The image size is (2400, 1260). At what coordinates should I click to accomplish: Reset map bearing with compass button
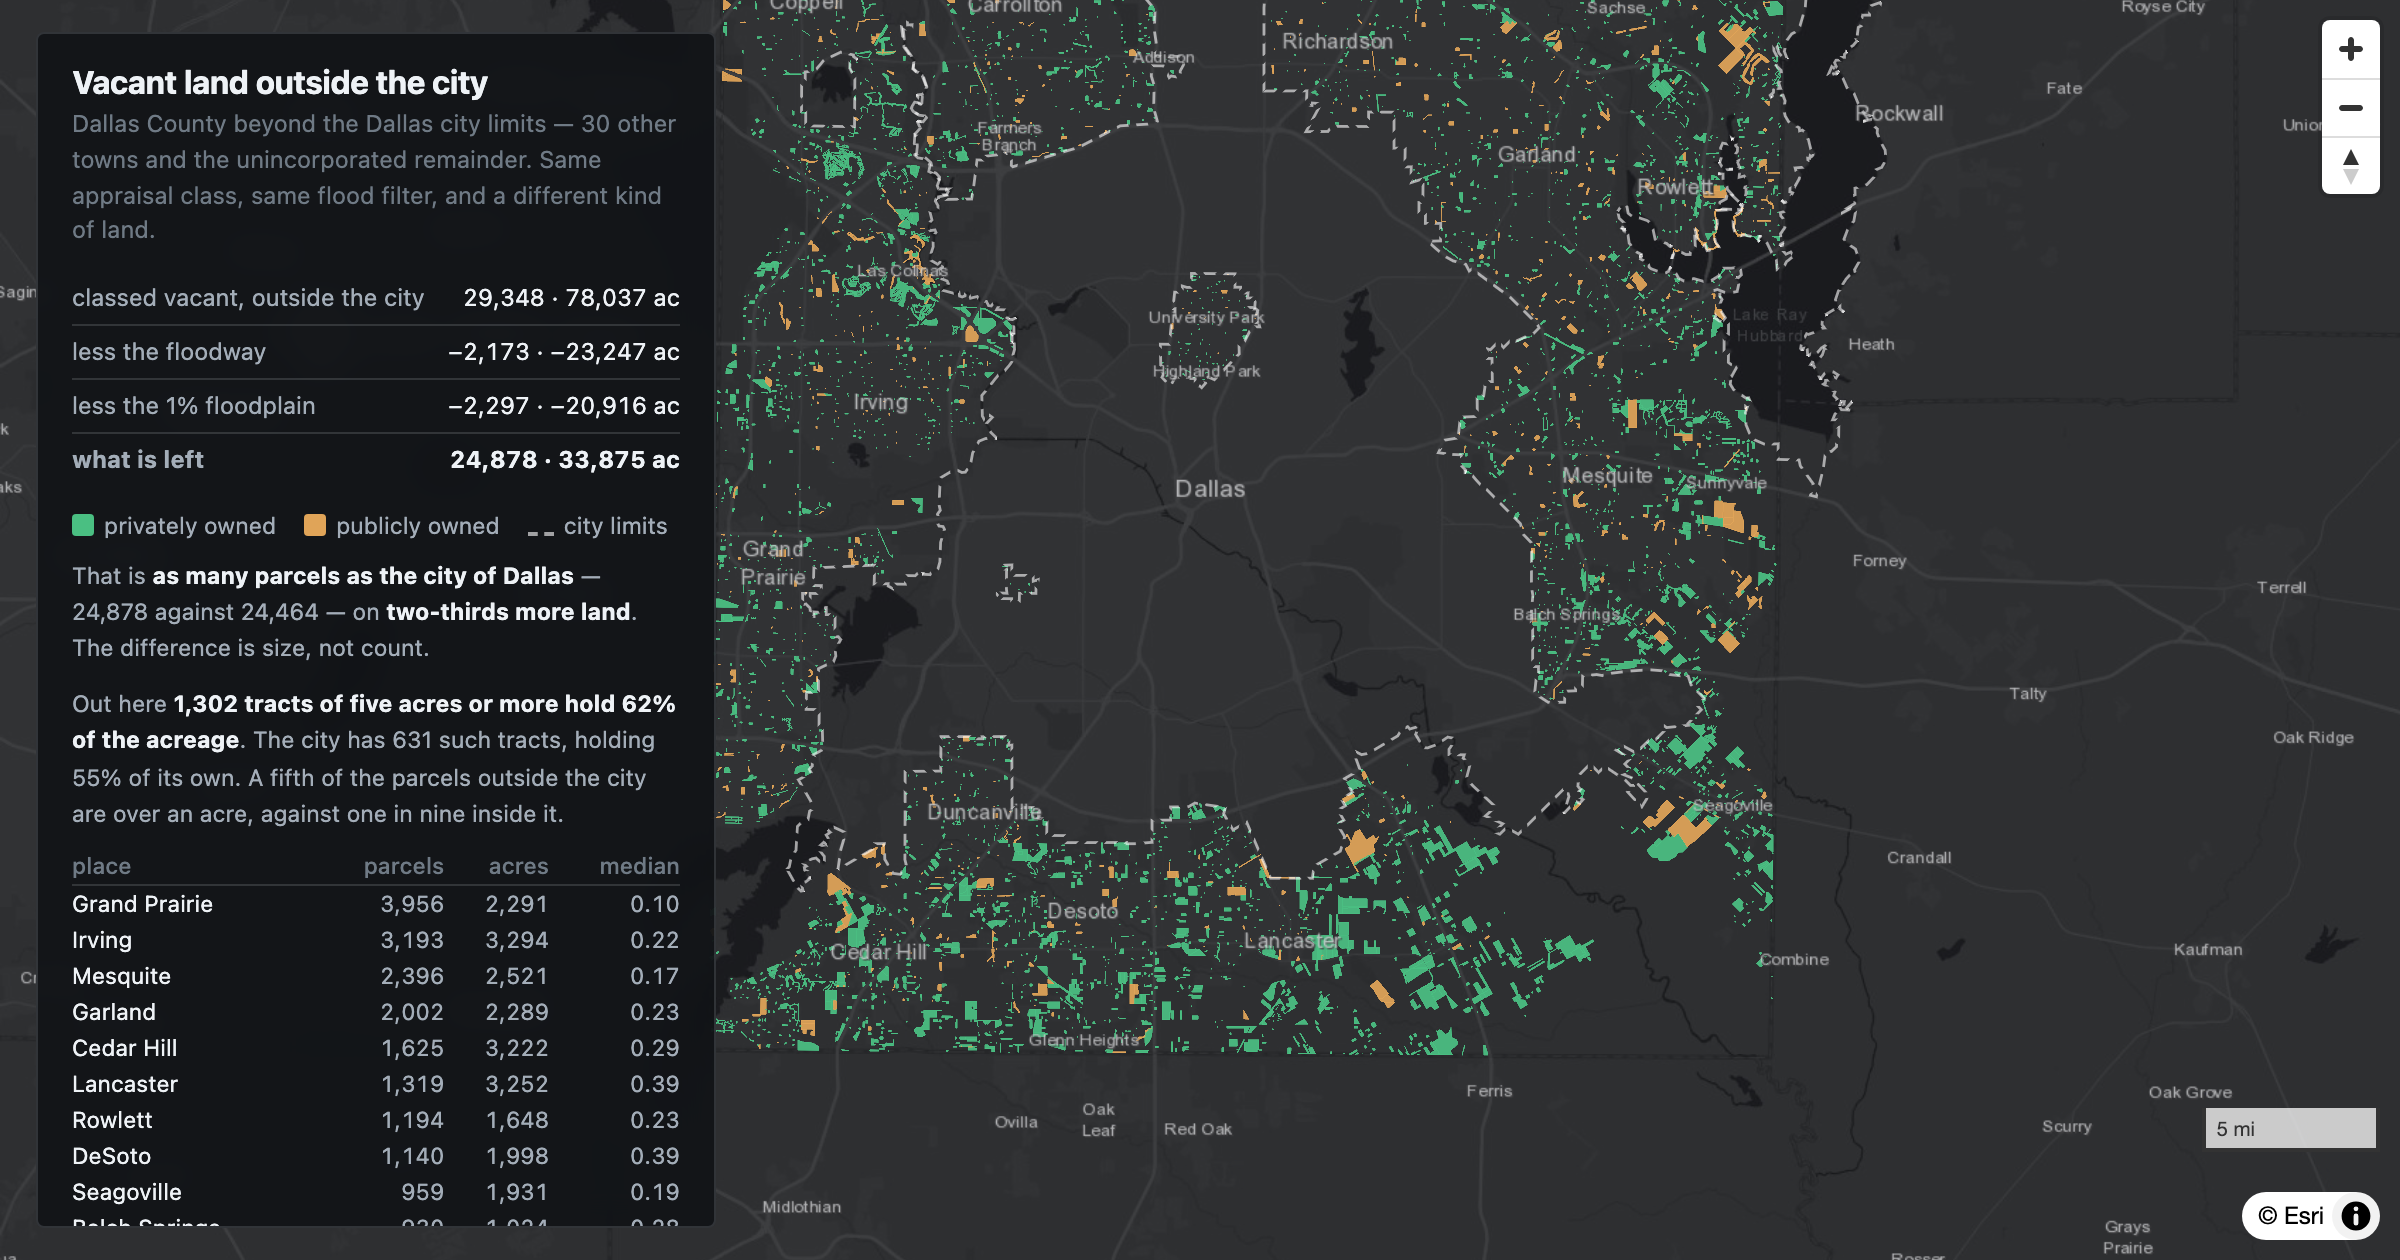[x=2351, y=166]
